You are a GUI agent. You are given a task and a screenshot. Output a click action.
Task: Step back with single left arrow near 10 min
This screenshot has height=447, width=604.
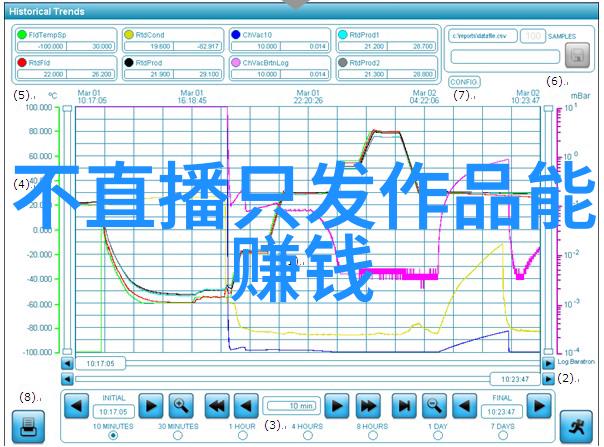click(246, 406)
